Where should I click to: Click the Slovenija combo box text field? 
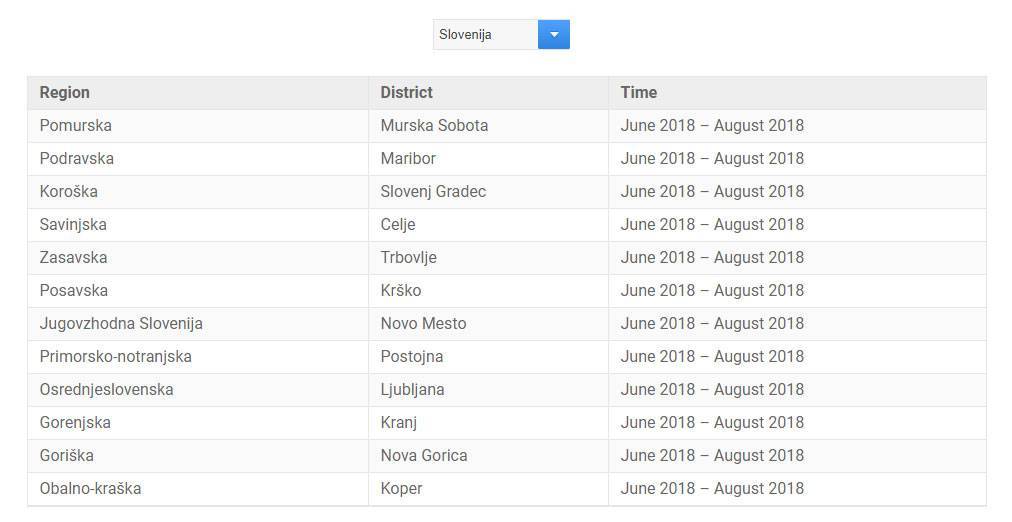[486, 35]
